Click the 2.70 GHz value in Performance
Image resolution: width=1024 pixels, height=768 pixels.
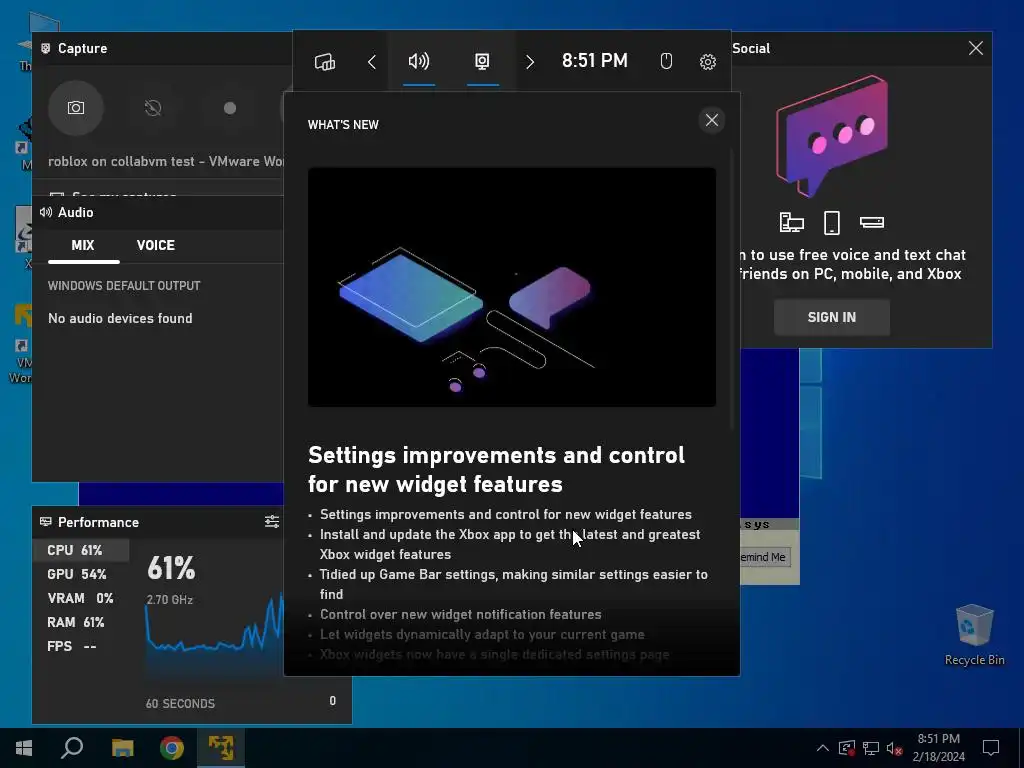169,600
